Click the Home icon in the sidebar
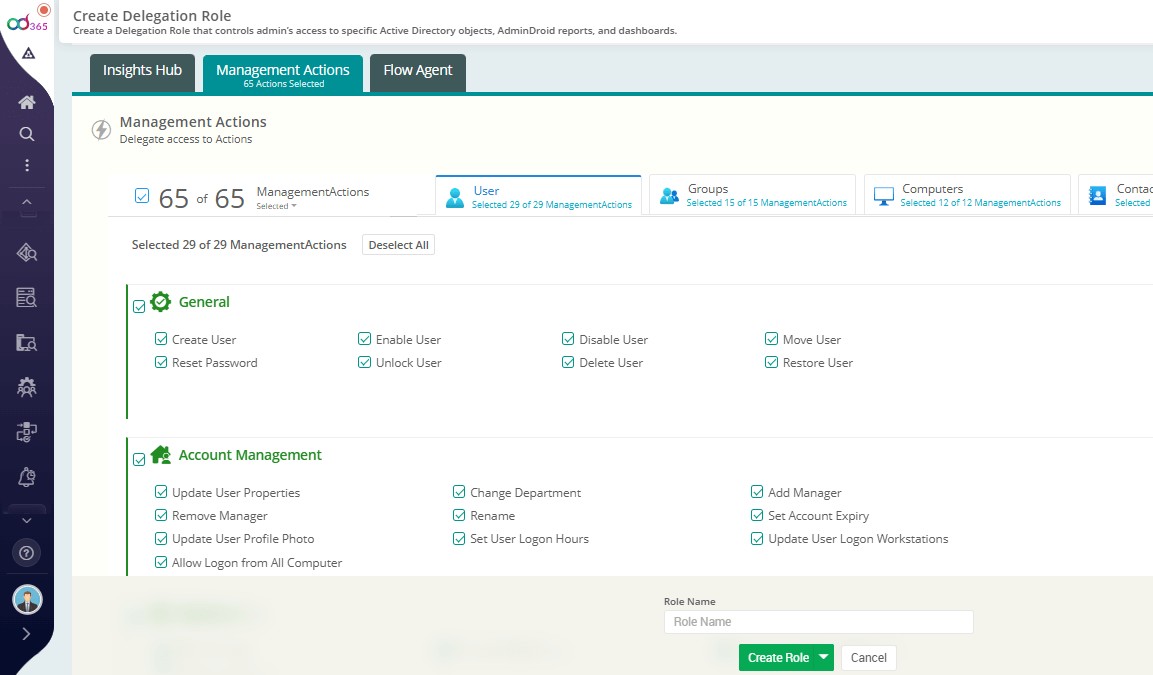Viewport: 1153px width, 675px height. 26,101
